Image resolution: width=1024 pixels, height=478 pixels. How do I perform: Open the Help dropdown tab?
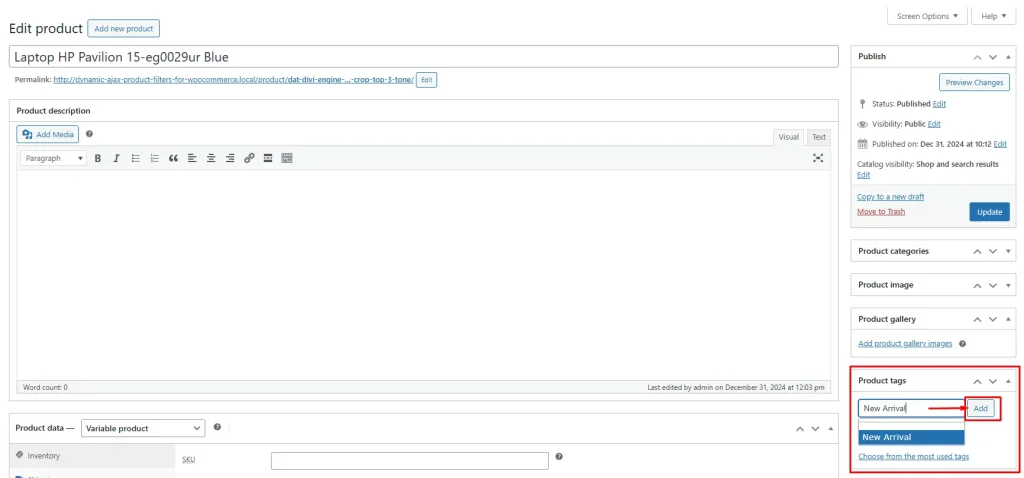tap(994, 16)
